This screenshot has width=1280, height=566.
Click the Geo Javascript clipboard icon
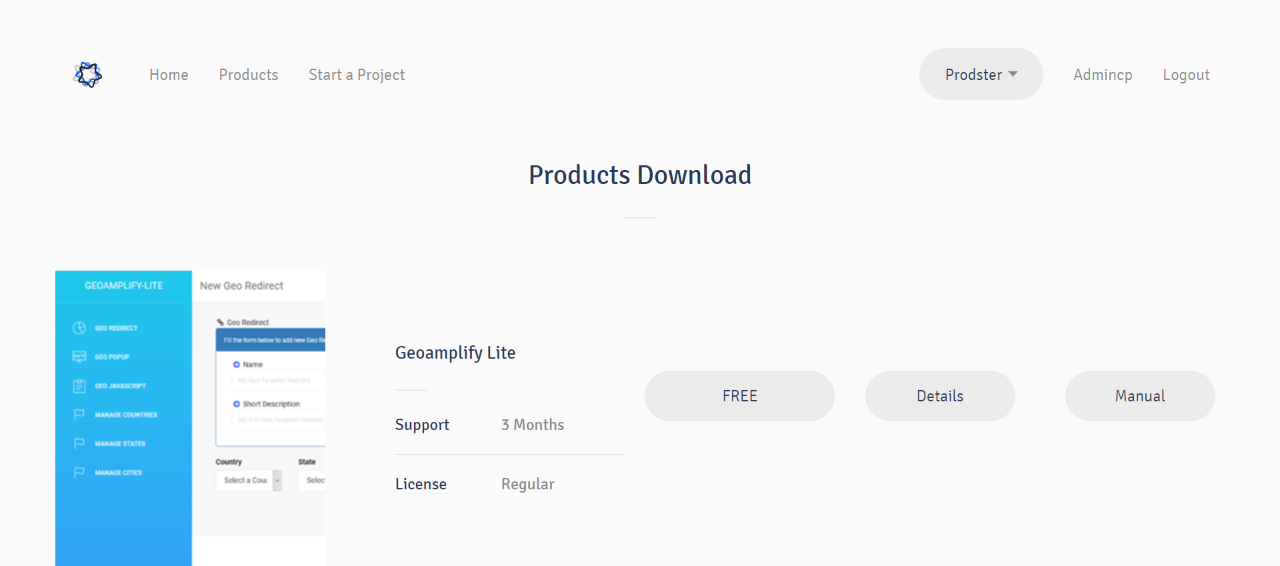point(79,386)
